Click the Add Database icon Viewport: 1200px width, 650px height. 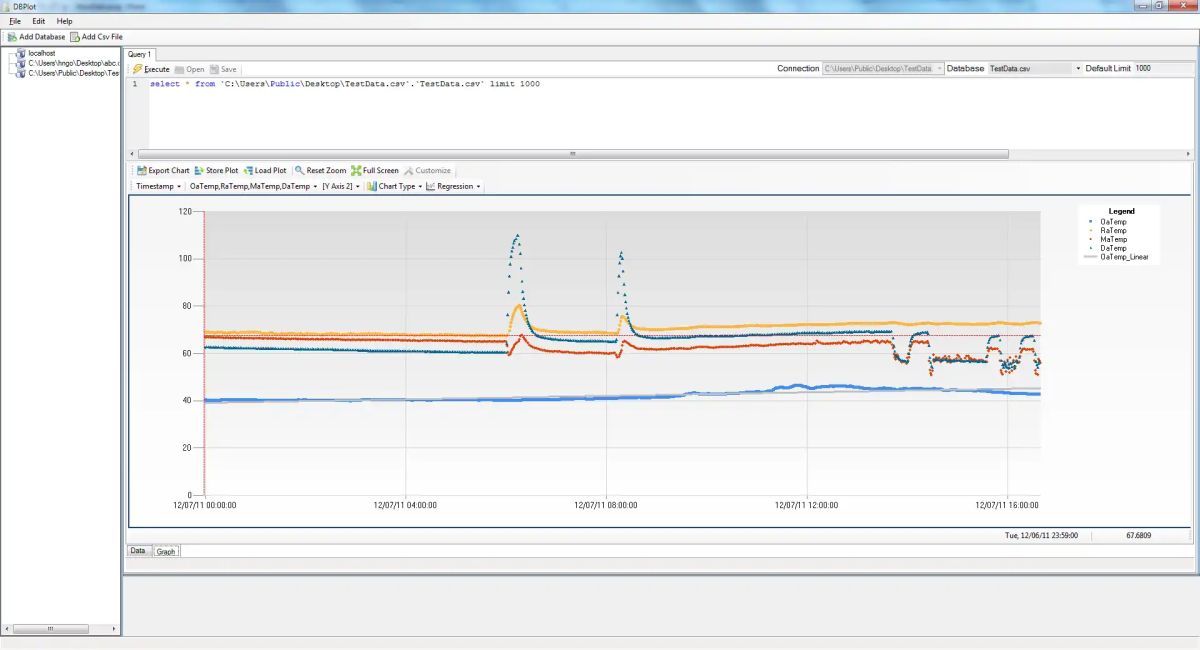click(x=11, y=37)
